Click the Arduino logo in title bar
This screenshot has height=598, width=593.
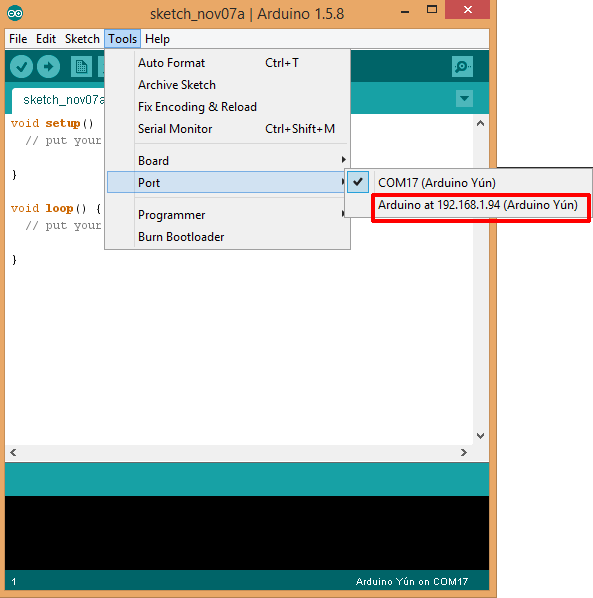(x=15, y=14)
